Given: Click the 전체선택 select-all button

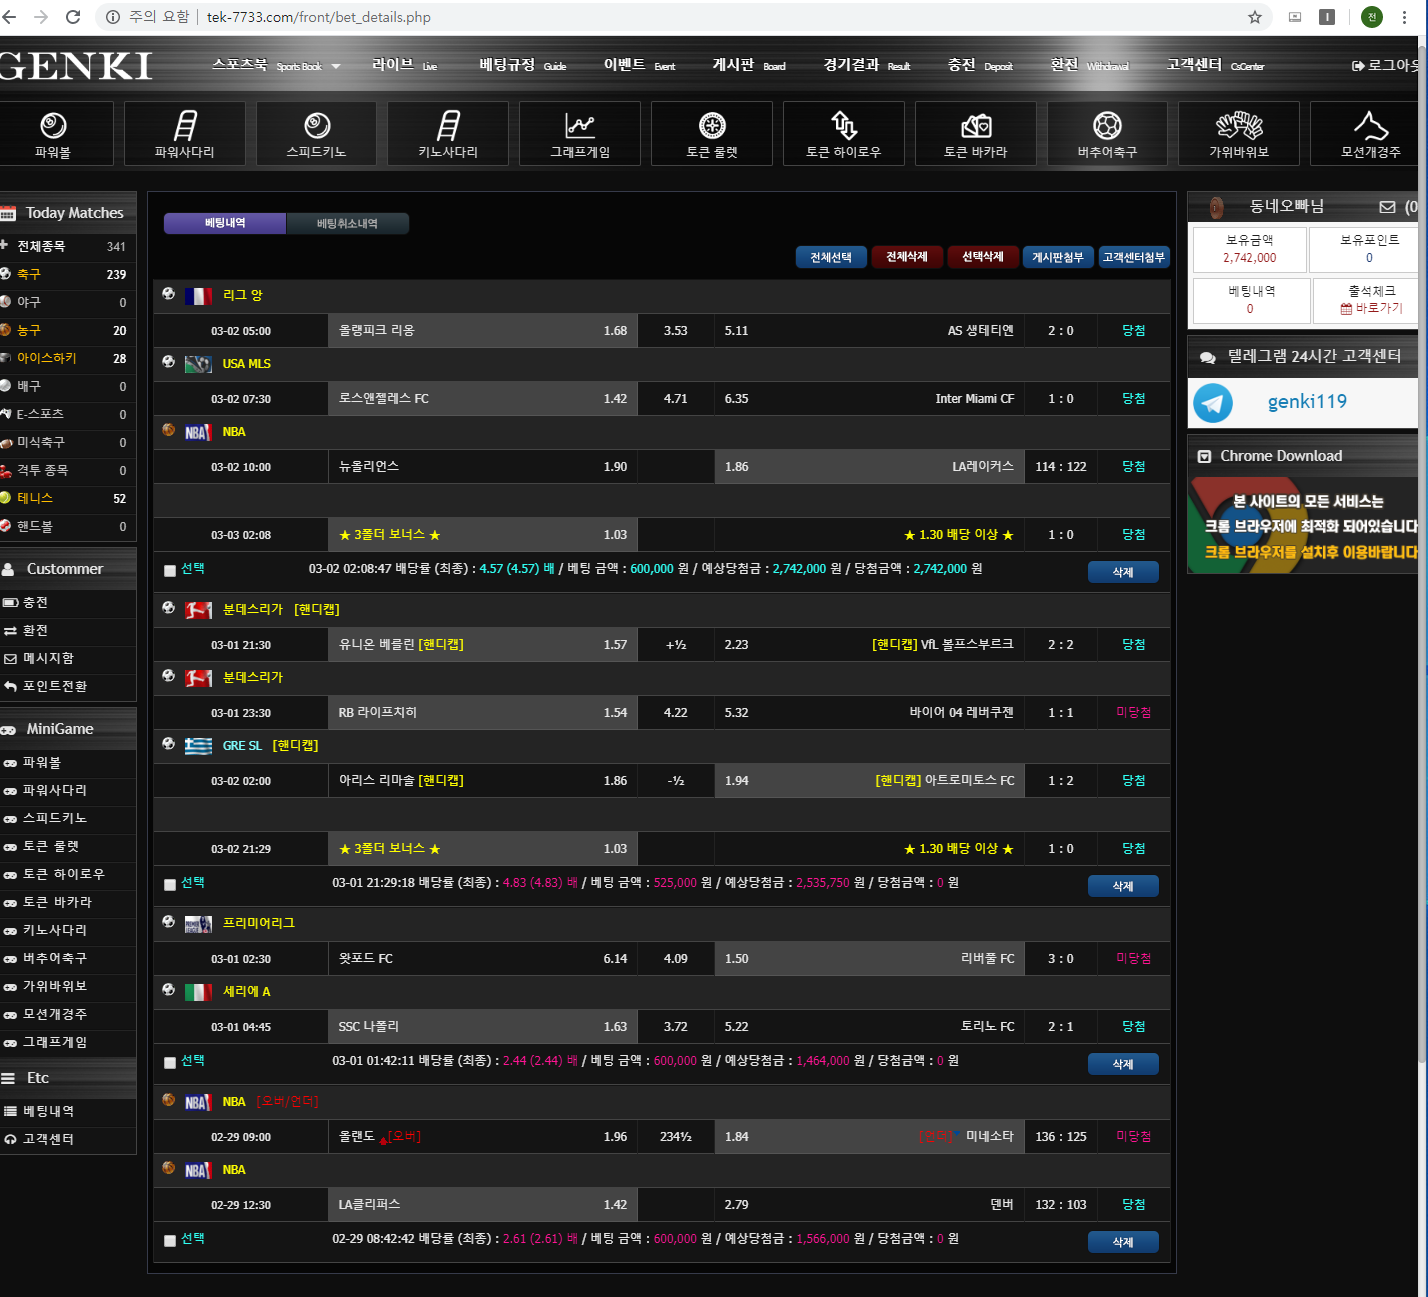Looking at the screenshot, I should (831, 257).
